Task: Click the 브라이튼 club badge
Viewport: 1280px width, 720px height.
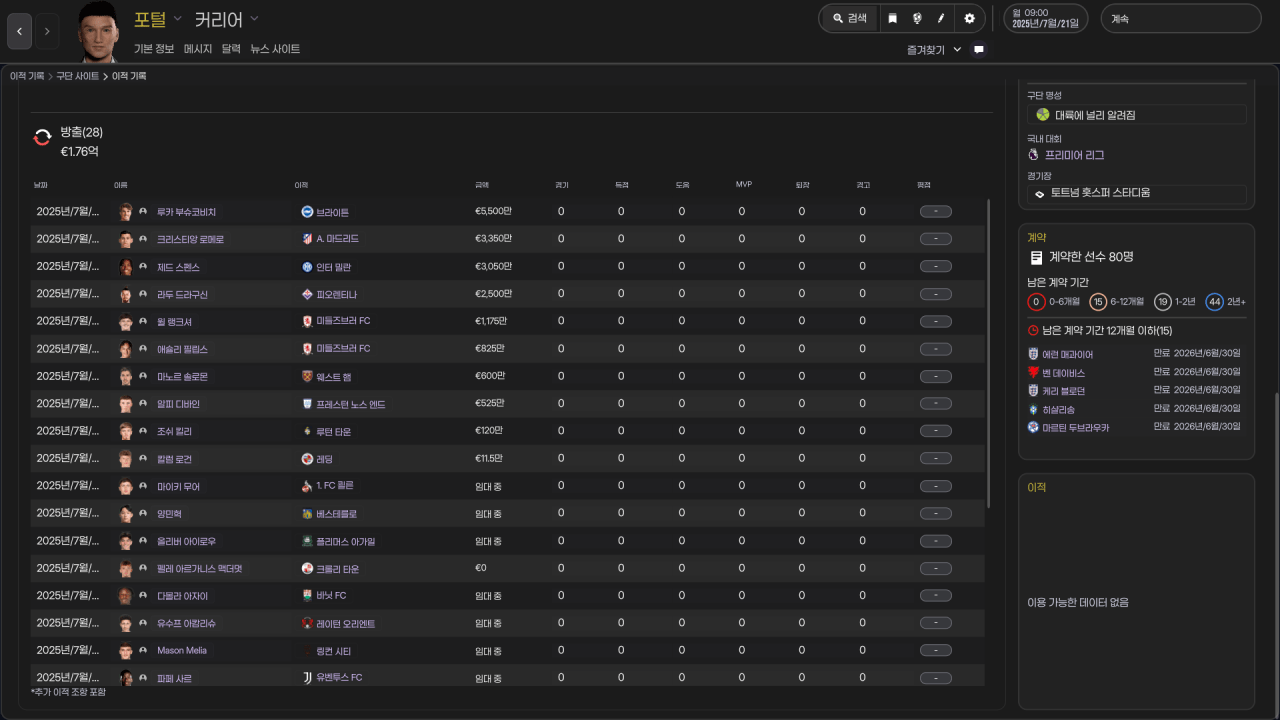Action: click(307, 212)
